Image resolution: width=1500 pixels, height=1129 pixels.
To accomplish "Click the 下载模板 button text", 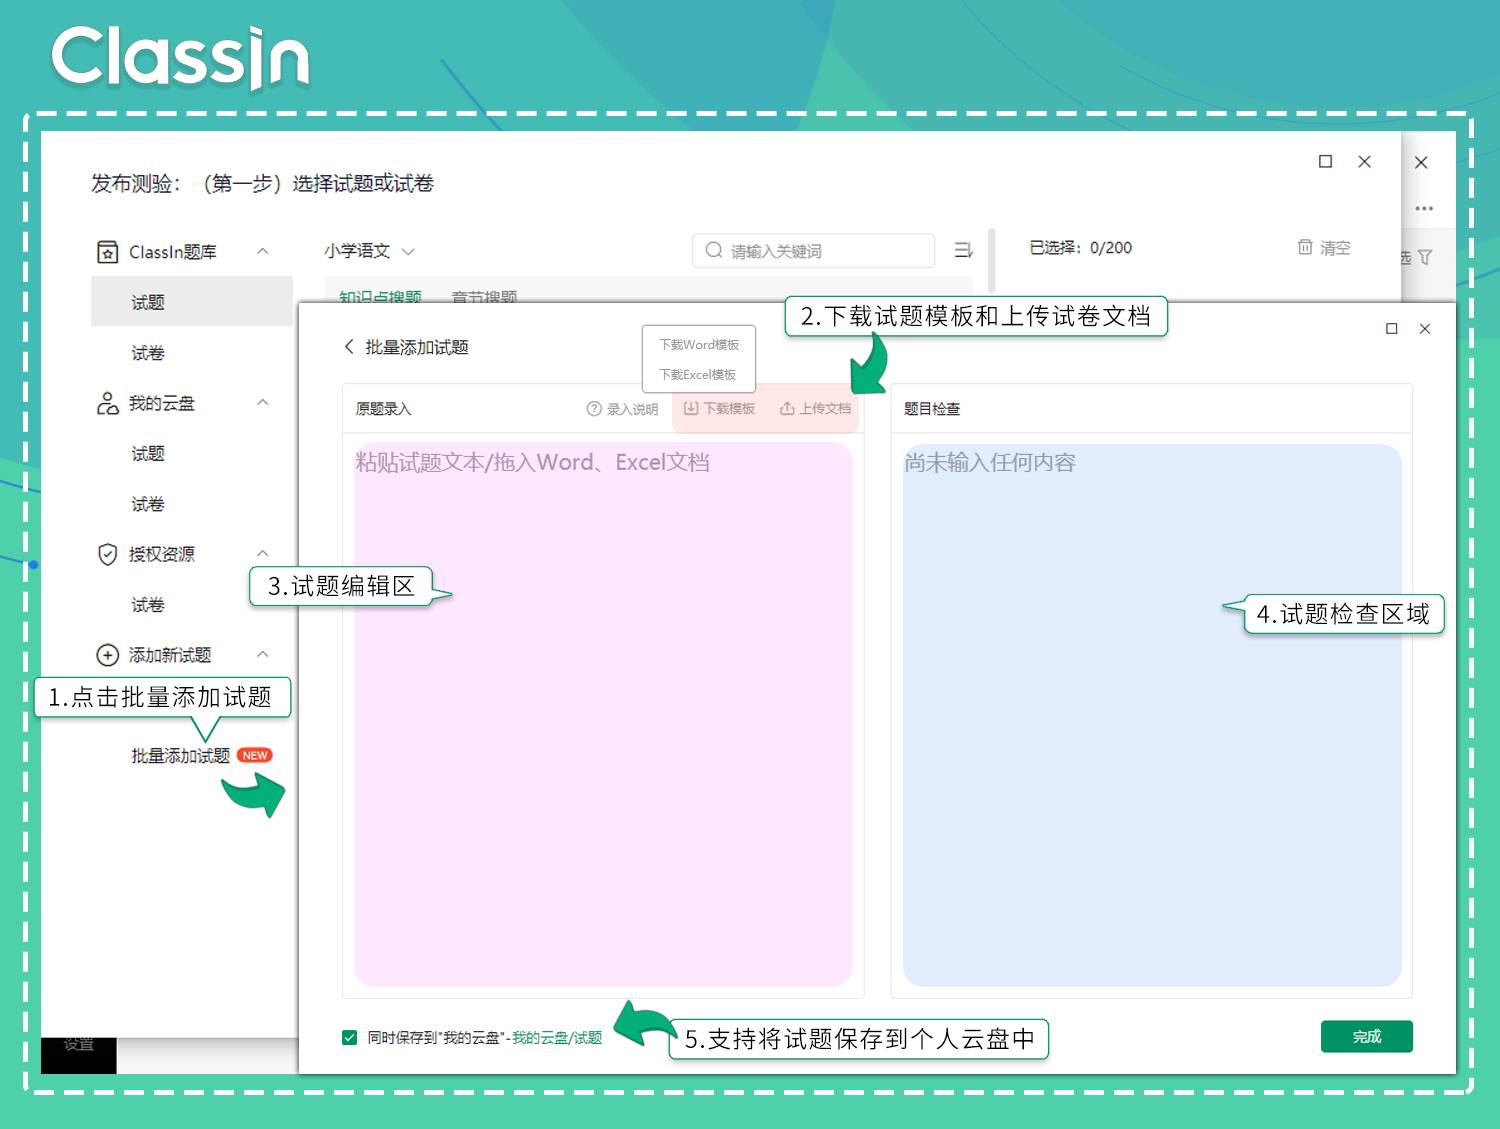I will 729,408.
